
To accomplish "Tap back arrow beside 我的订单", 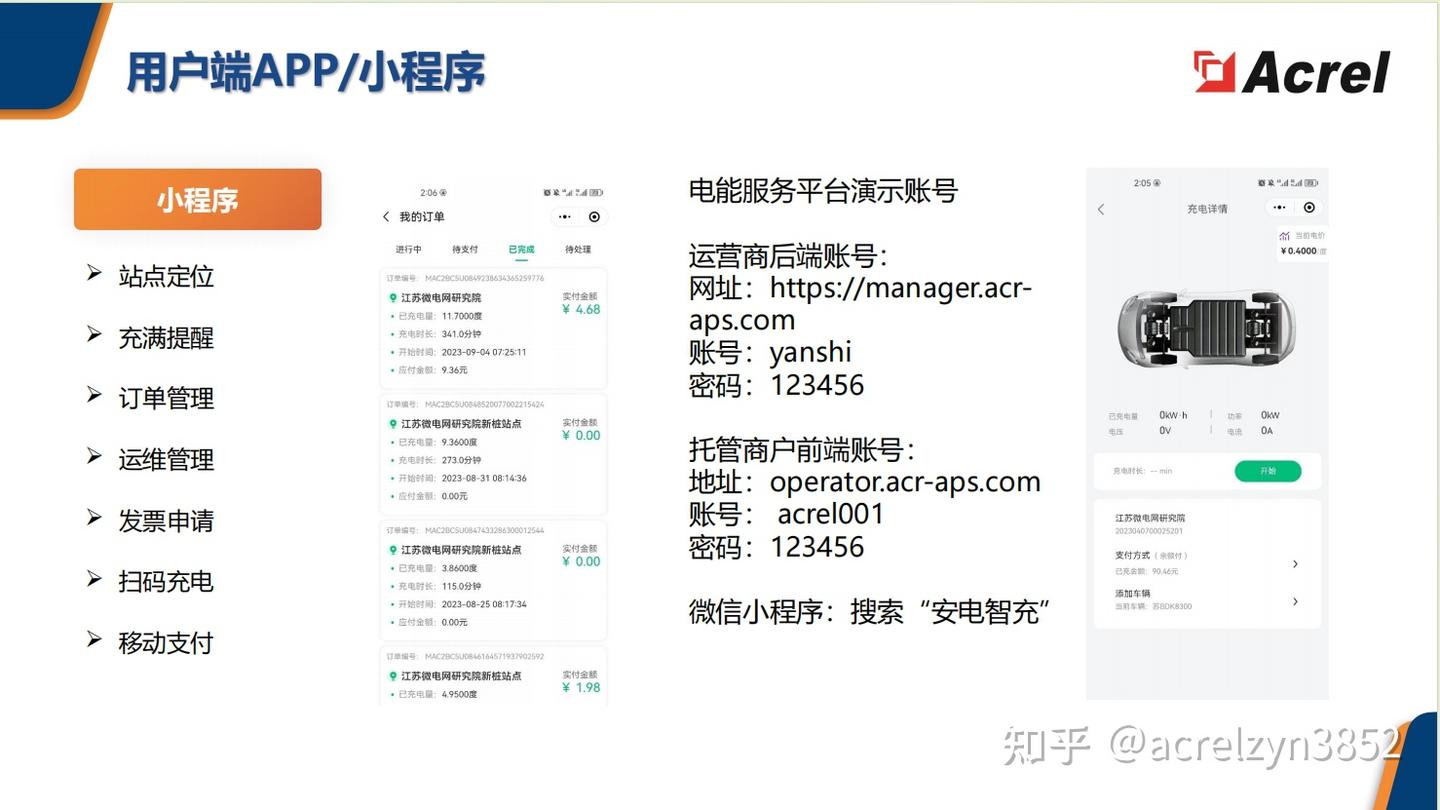I will (387, 217).
